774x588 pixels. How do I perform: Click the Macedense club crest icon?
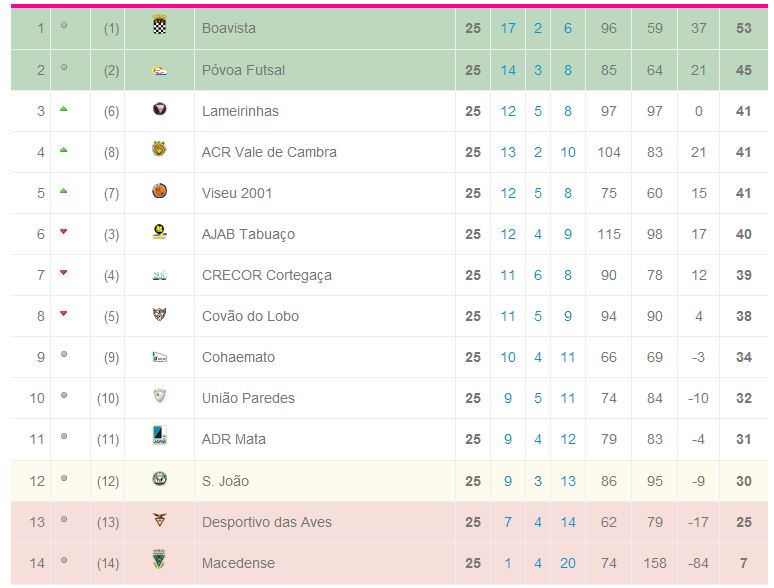[160, 562]
